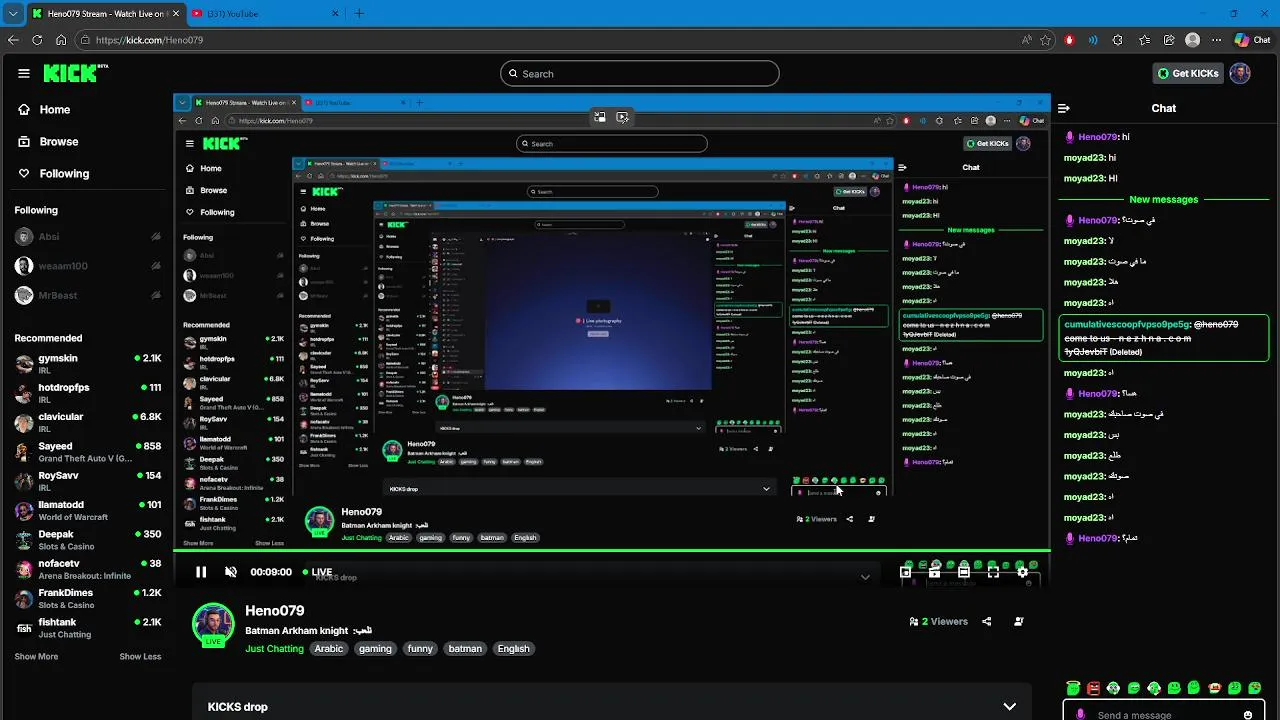1280x720 pixels.
Task: Open the red ad blocker extension
Action: 1069,40
